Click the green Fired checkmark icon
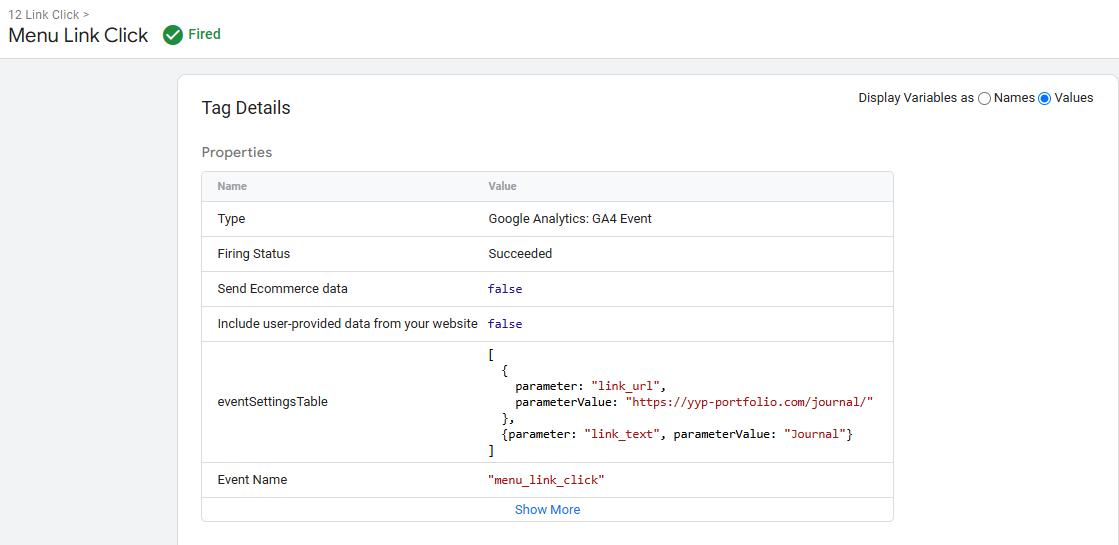Viewport: 1119px width, 545px height. tap(172, 35)
